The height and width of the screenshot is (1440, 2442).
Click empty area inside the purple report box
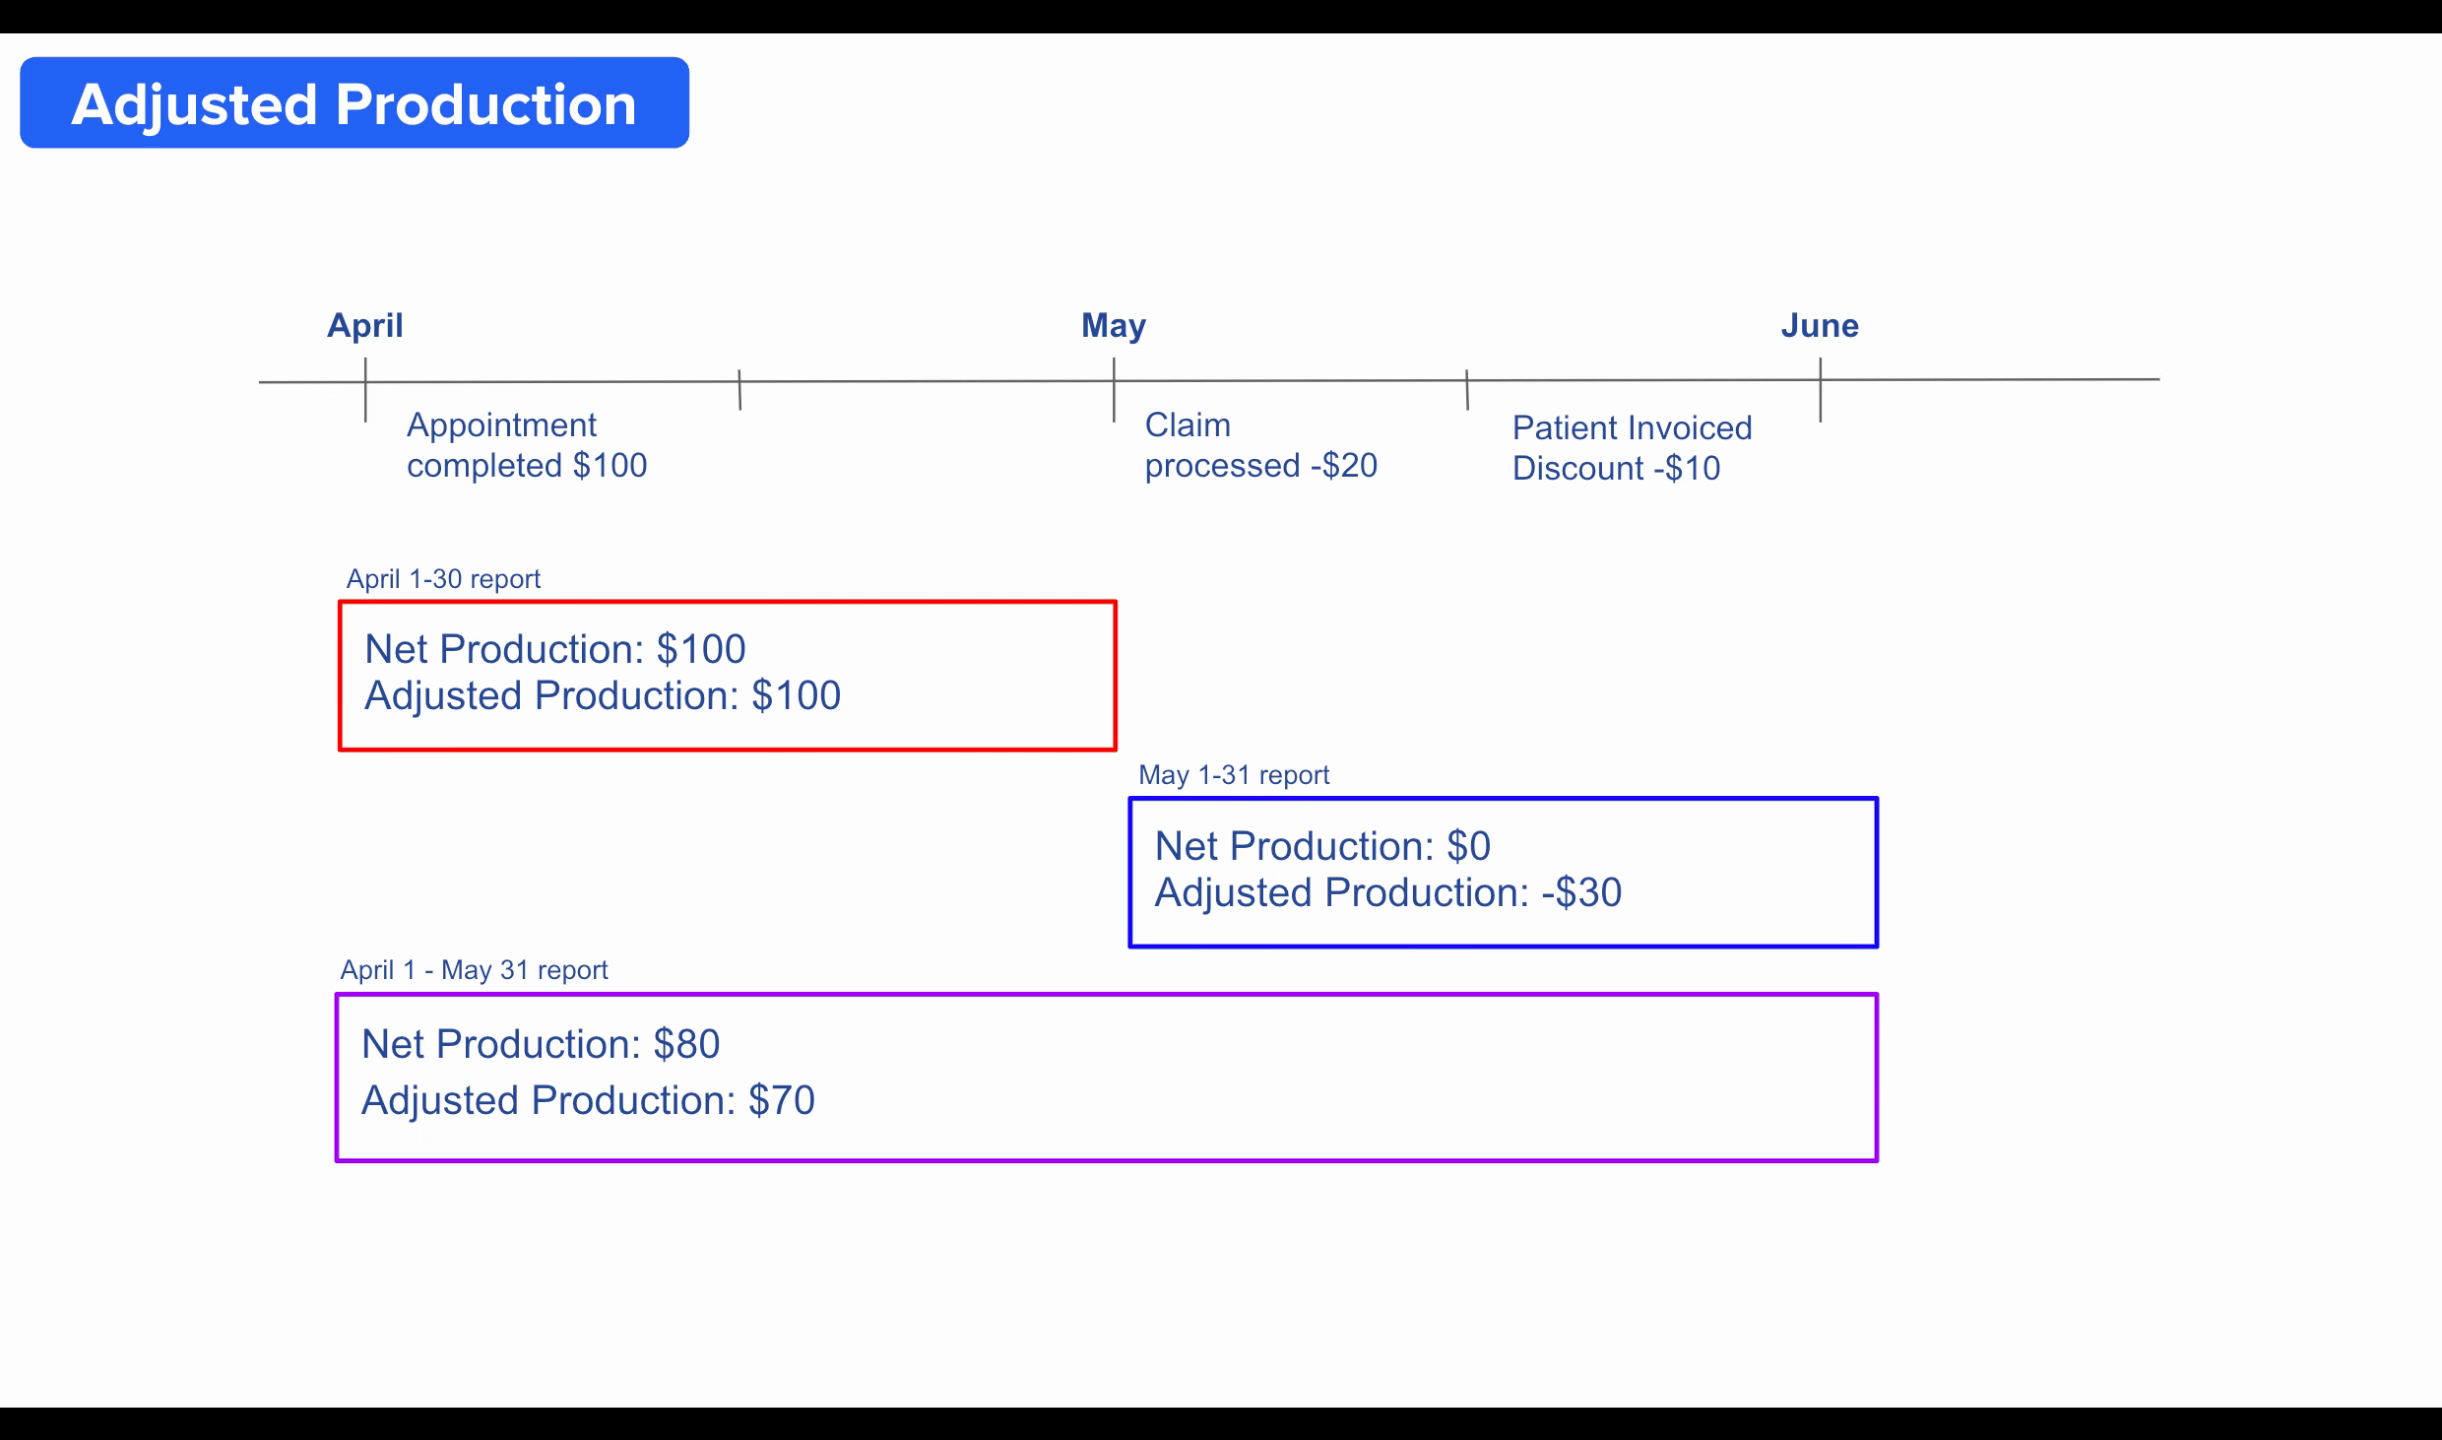1350,1078
